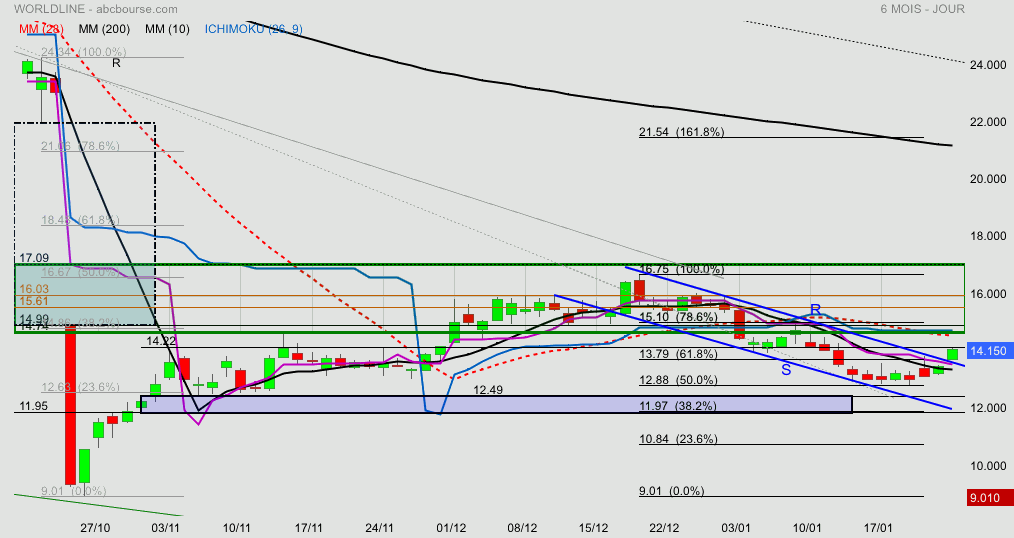The width and height of the screenshot is (1014, 538).
Task: Click the 17/11 date axis label
Action: pyautogui.click(x=308, y=528)
